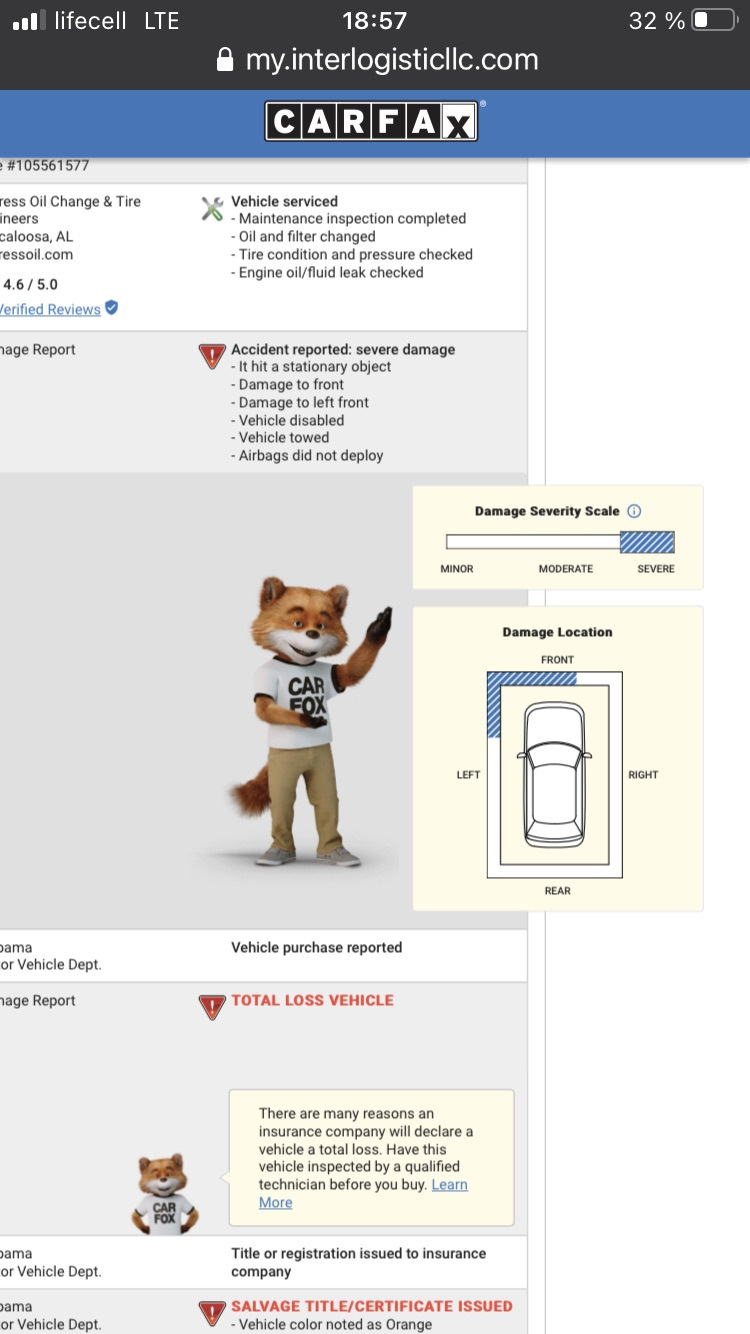Image resolution: width=750 pixels, height=1334 pixels.
Task: Tap the red Total Loss warning icon
Action: point(212,1007)
